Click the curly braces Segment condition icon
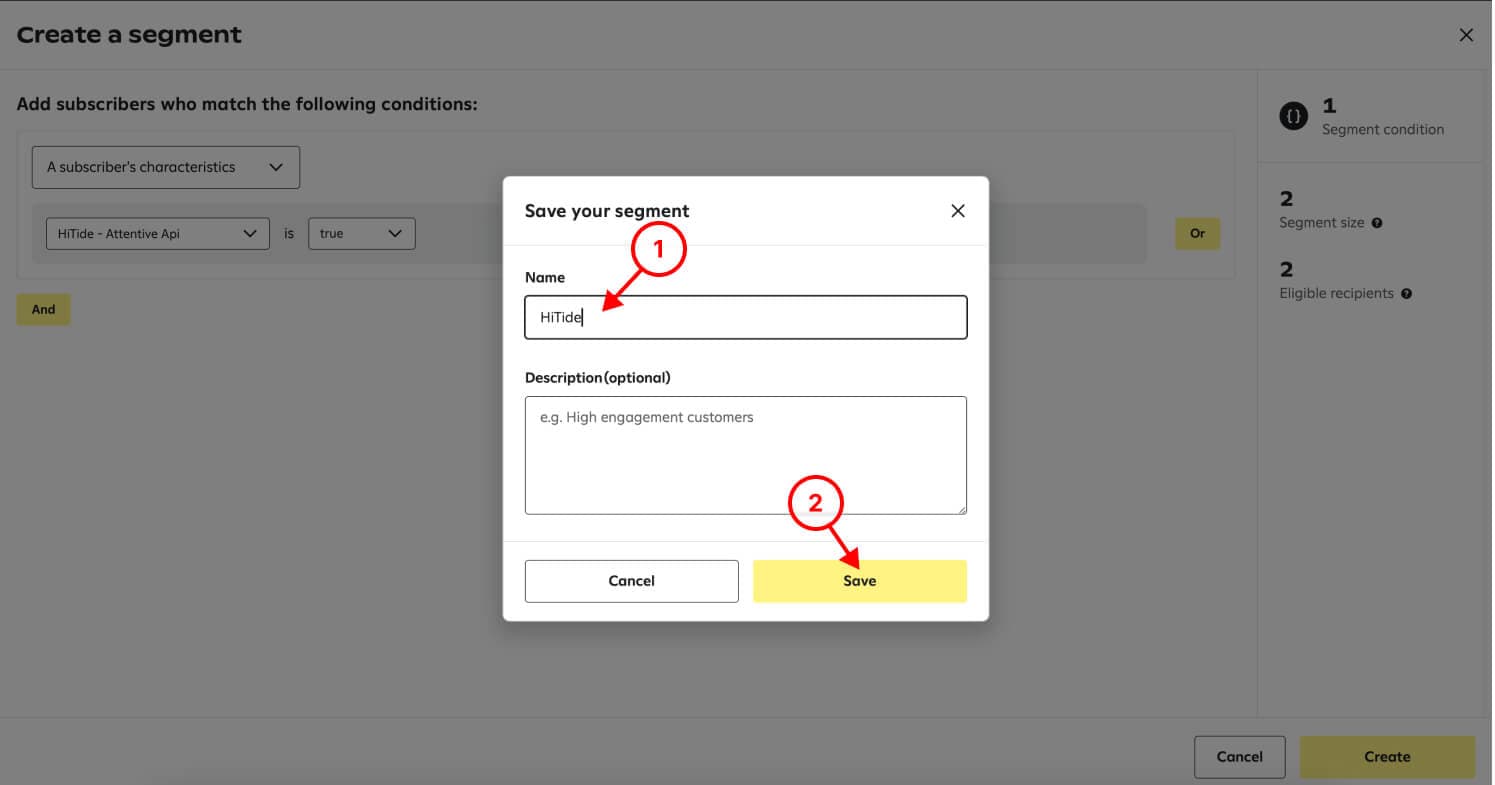This screenshot has height=785, width=1495. (x=1293, y=117)
